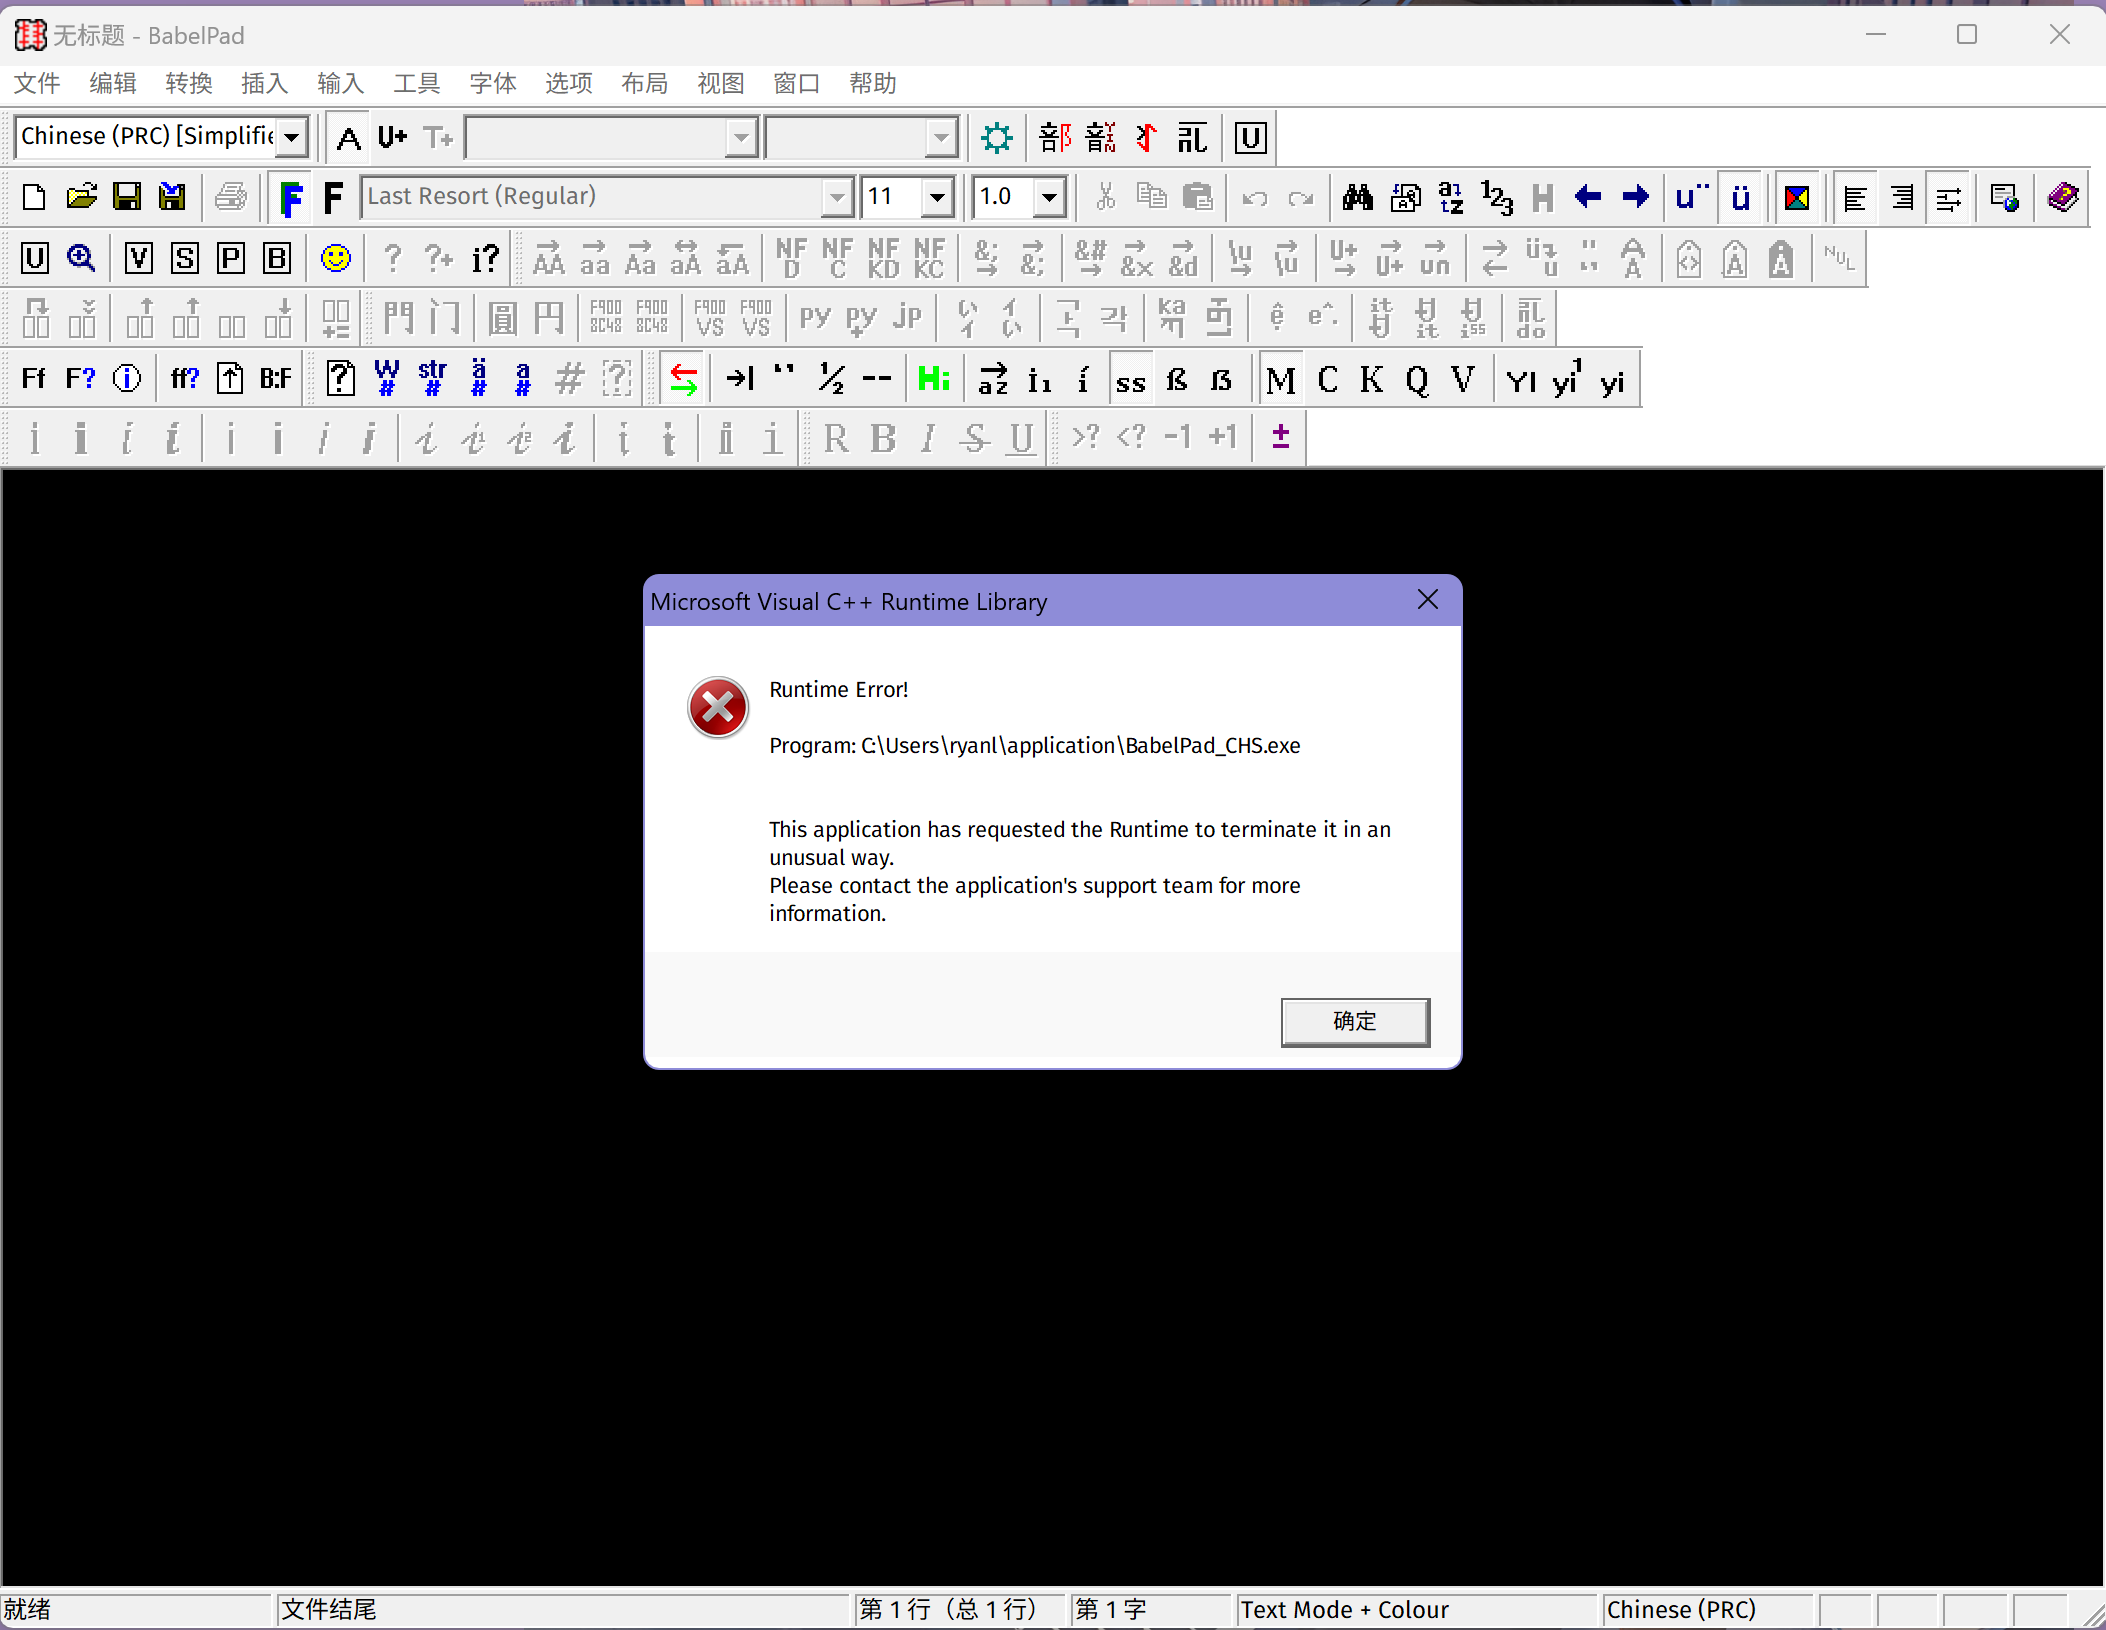
Task: Close the Runtime Library dialog with X
Action: click(x=1427, y=599)
